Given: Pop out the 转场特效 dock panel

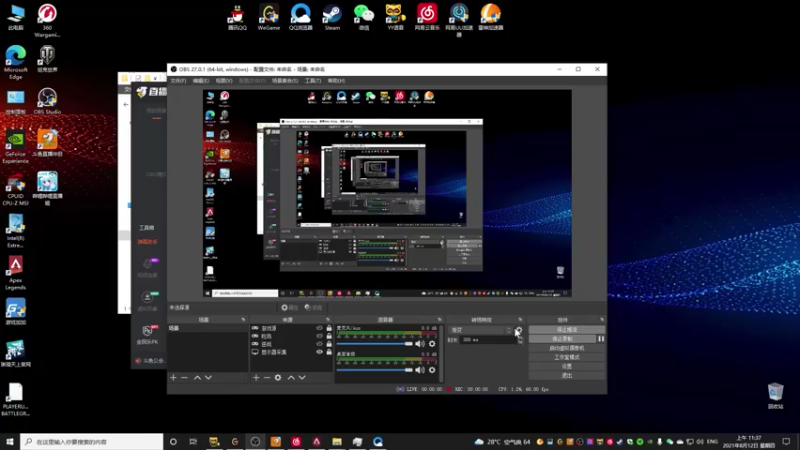Looking at the screenshot, I should point(520,319).
